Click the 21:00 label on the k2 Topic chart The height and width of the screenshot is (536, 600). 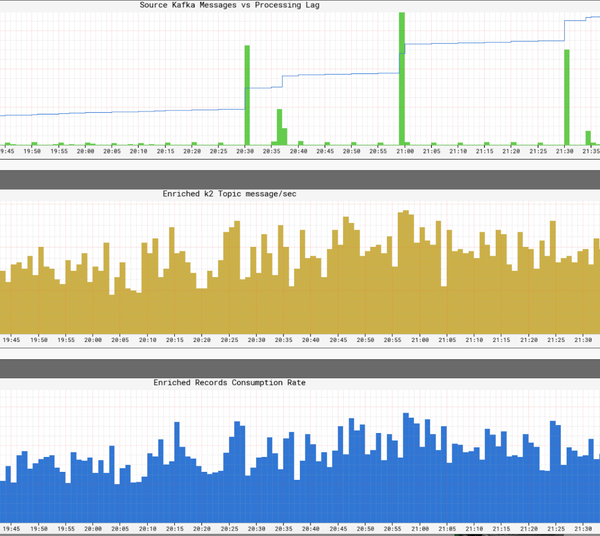coord(420,340)
